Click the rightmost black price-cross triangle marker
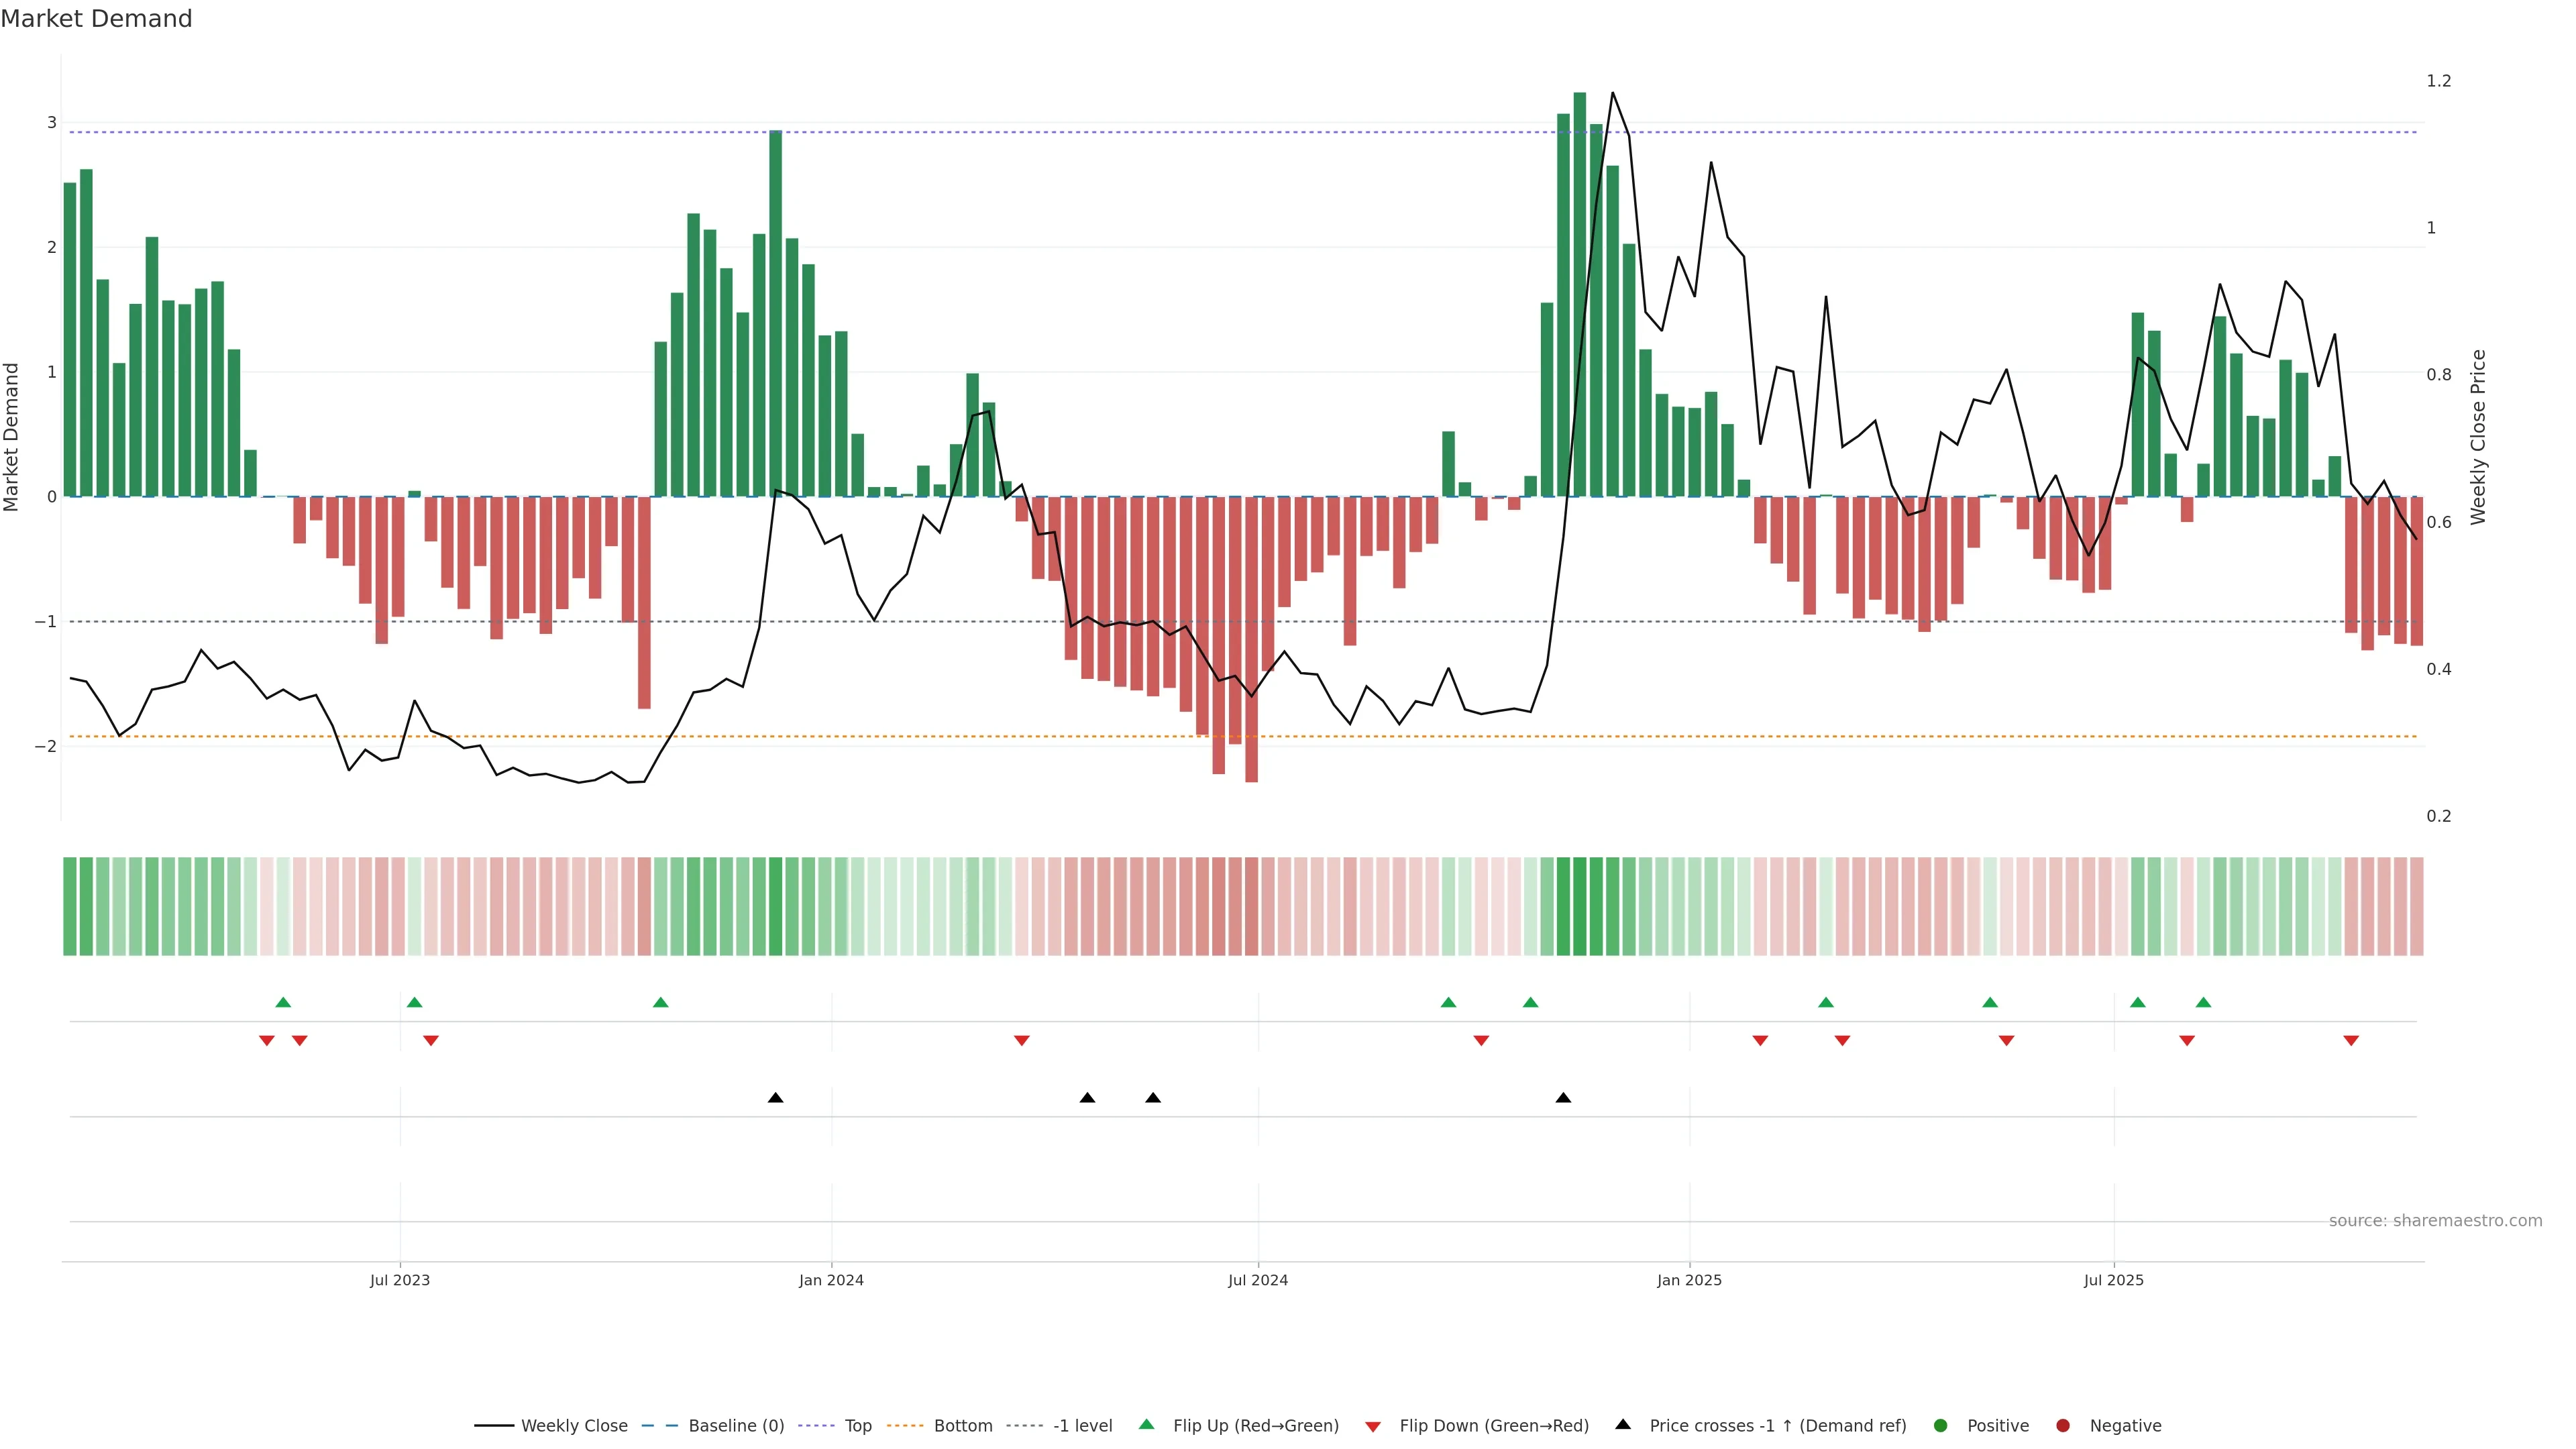Screen dimensions: 2576x1449 tap(1563, 1098)
